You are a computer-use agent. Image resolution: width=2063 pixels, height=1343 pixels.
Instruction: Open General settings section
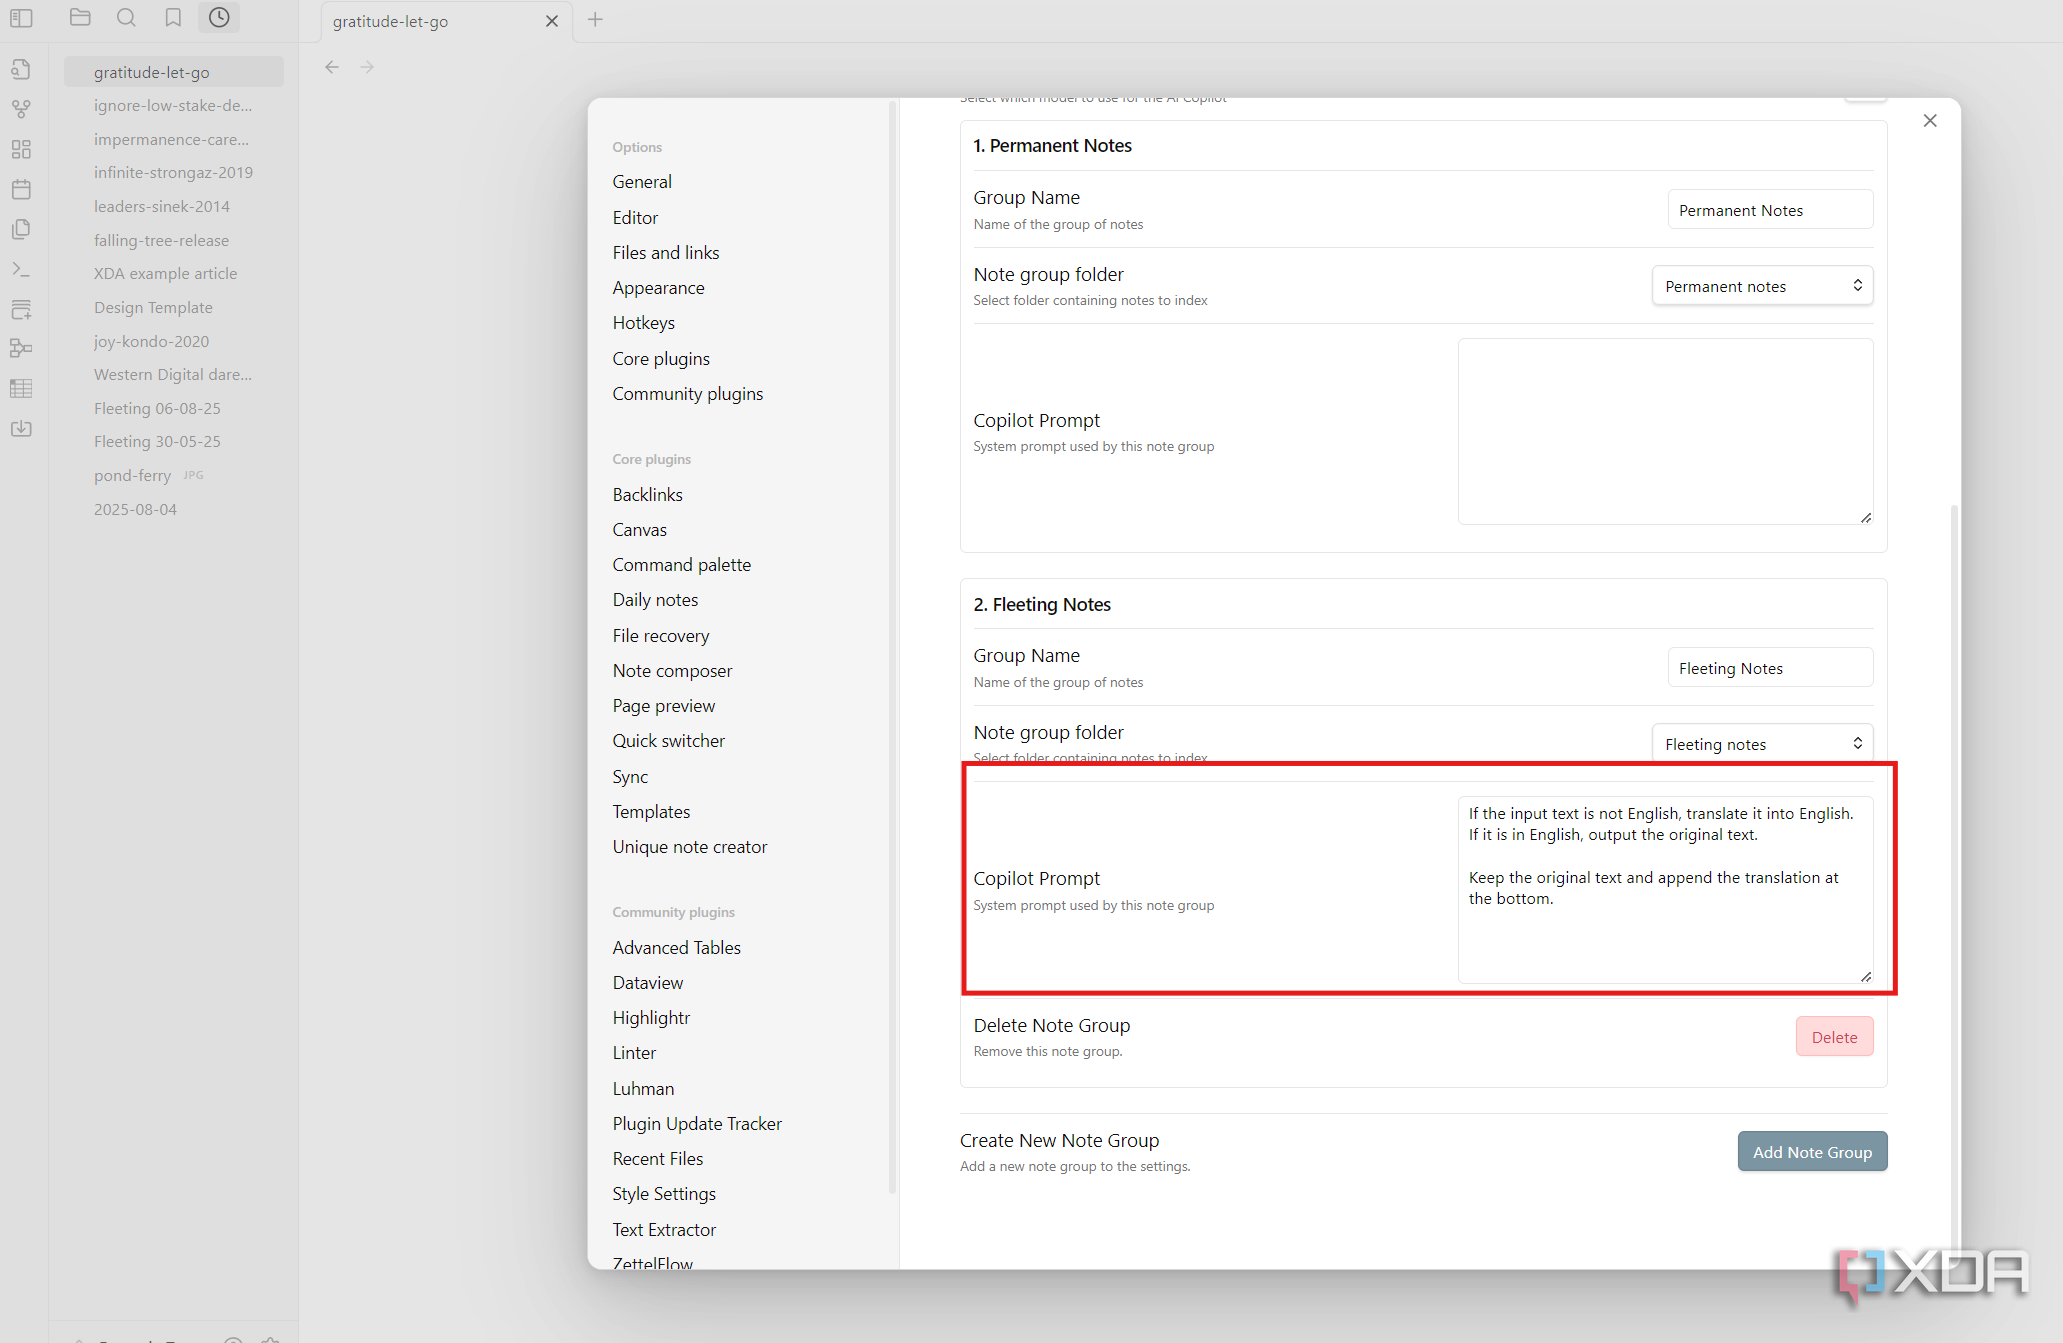point(642,181)
